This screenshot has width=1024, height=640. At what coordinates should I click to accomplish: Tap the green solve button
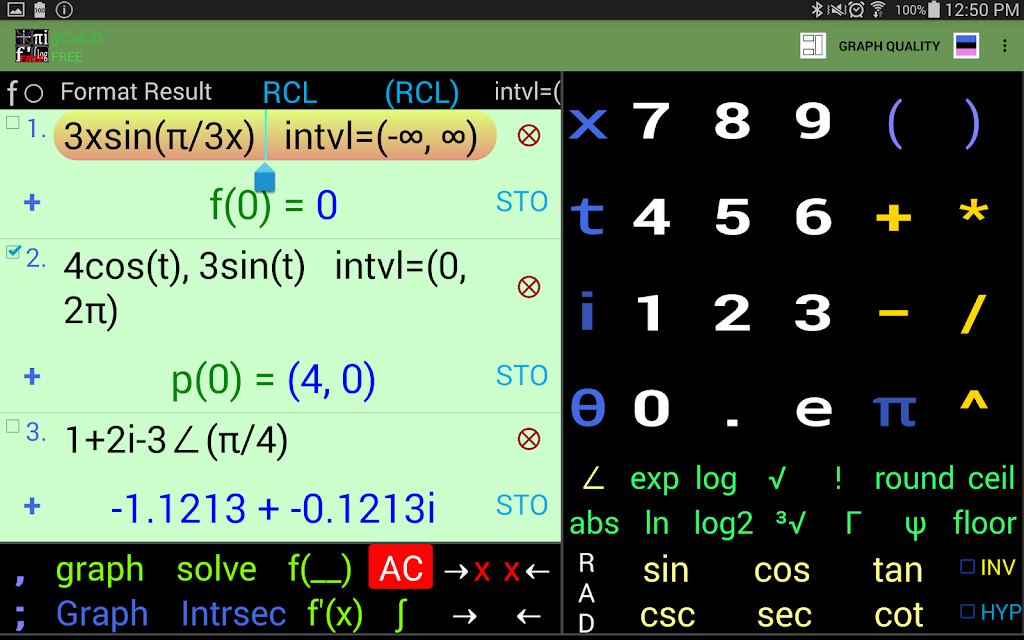pyautogui.click(x=216, y=569)
